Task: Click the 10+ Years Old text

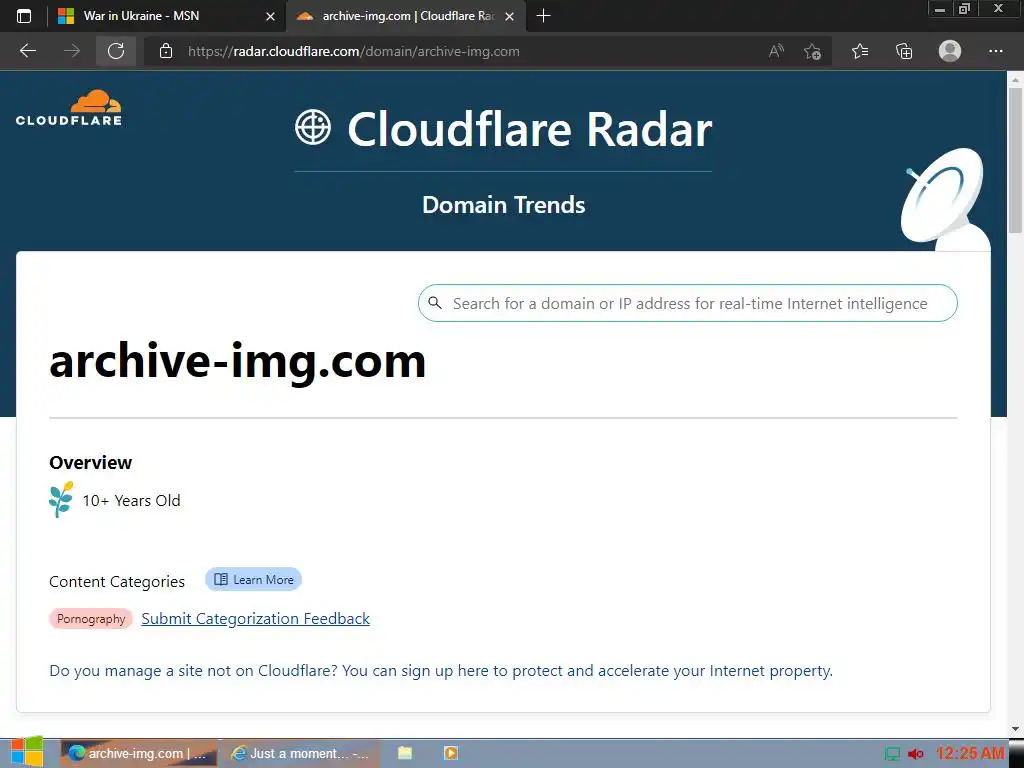Action: 131,500
